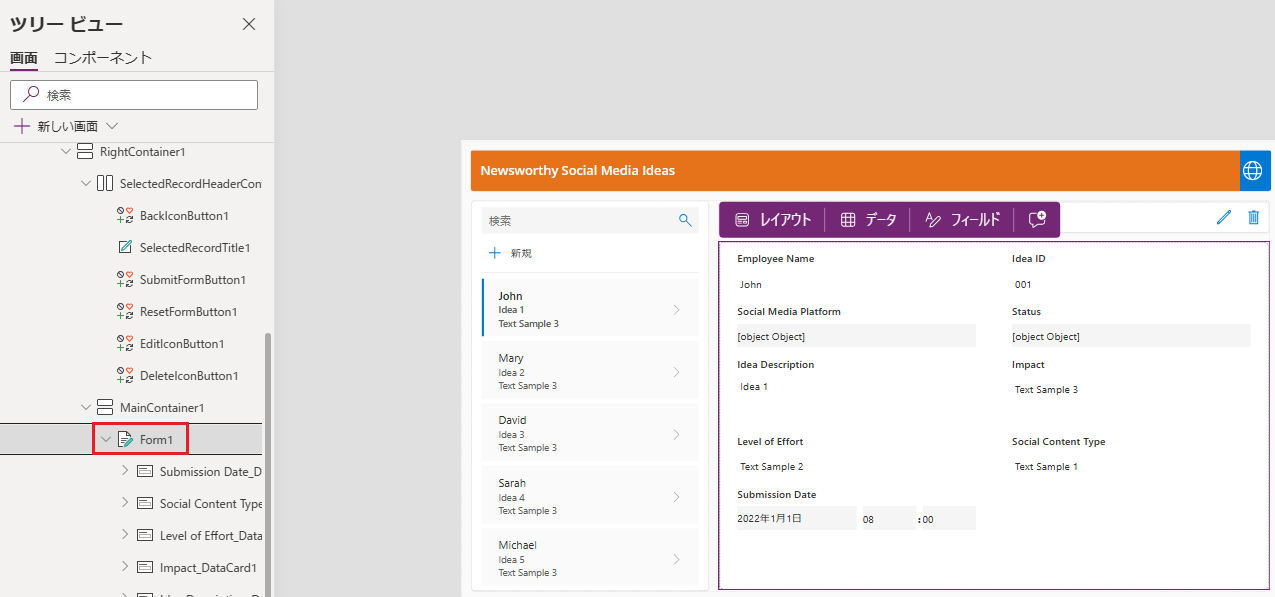
Task: Expand the Level of Effort_Data node
Action: click(x=125, y=535)
